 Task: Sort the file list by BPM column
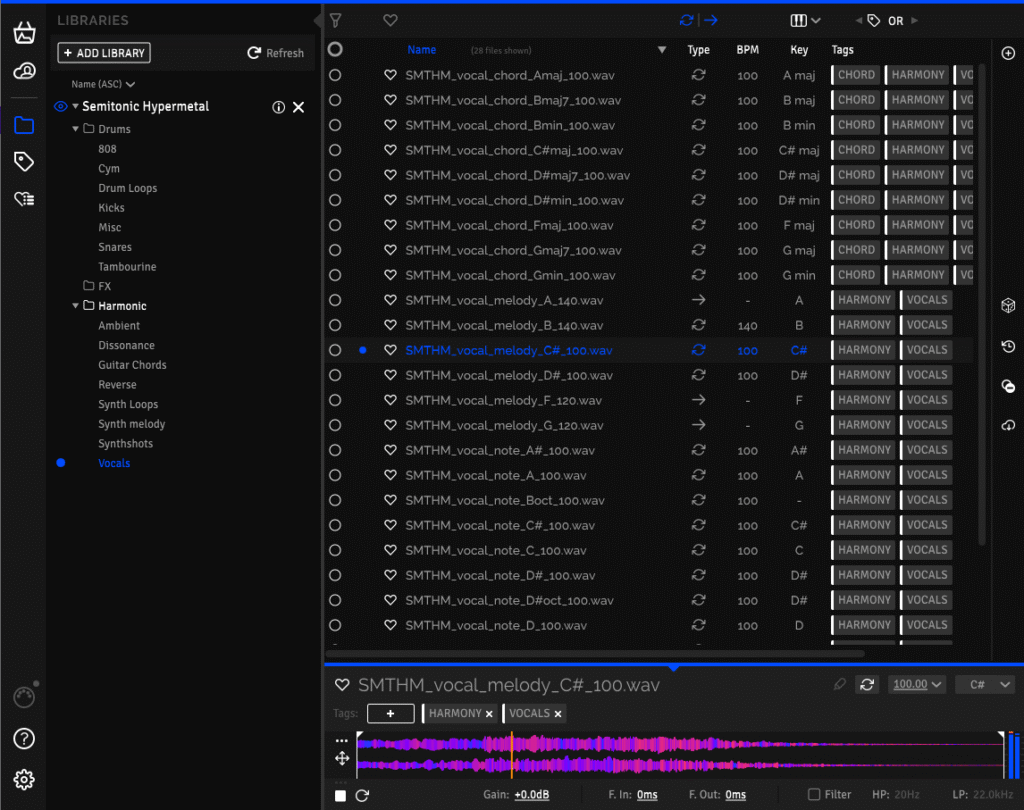(x=747, y=50)
